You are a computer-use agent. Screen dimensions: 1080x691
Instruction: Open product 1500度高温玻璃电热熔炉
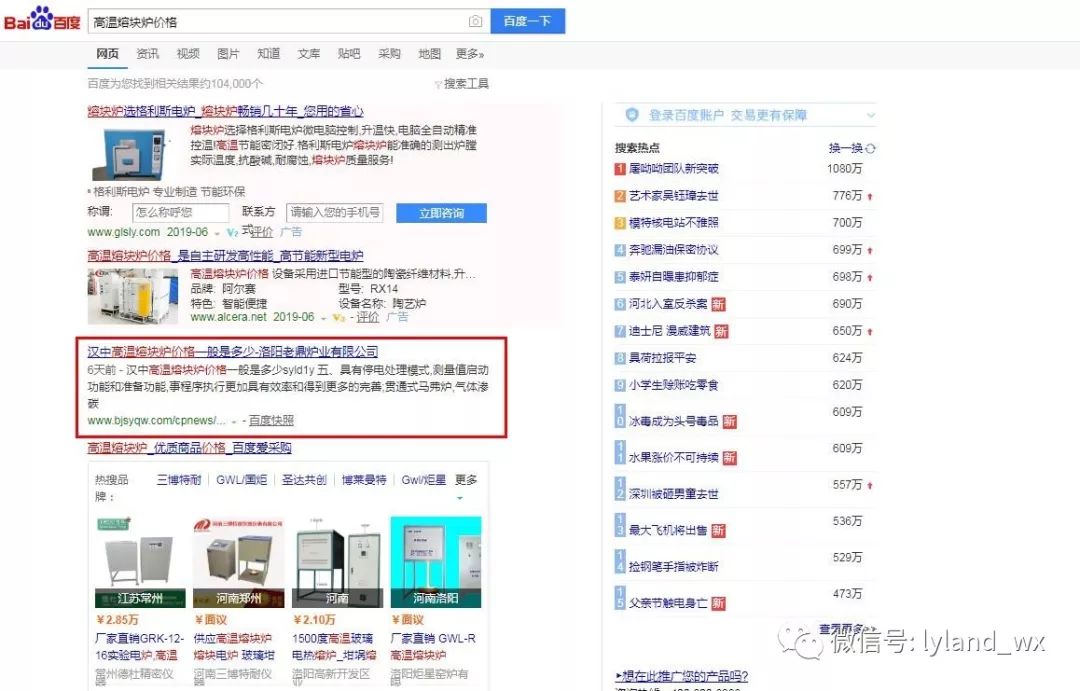(334, 647)
